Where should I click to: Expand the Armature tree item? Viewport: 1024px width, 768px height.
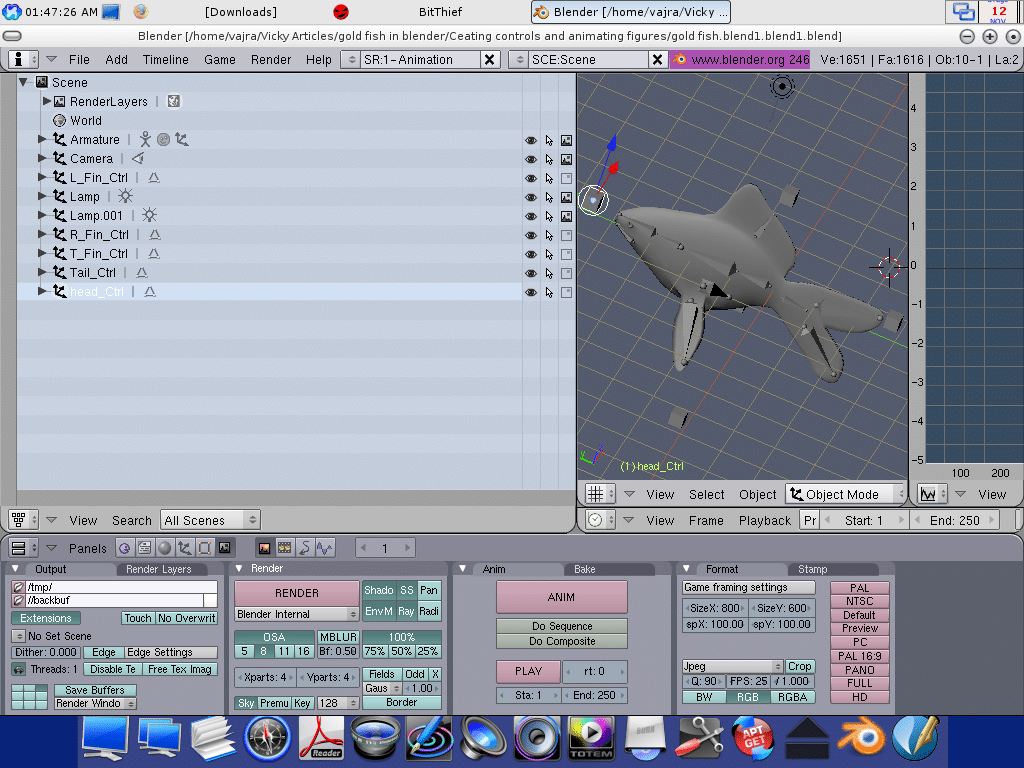coord(42,140)
